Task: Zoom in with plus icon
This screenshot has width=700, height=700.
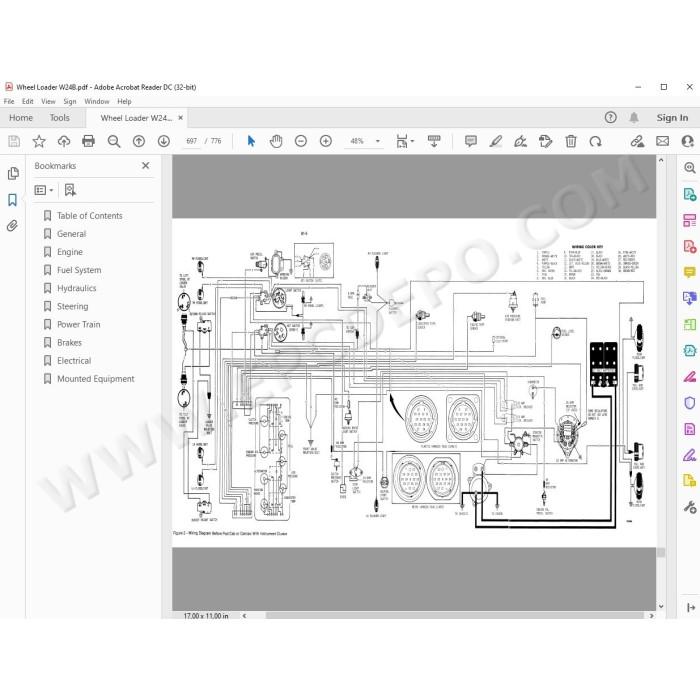Action: coord(326,141)
